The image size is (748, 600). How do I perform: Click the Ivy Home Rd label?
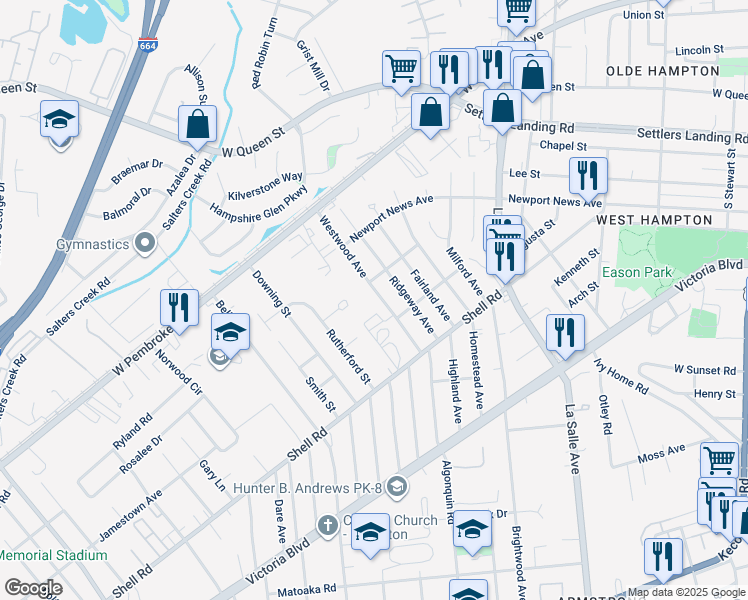coord(621,377)
